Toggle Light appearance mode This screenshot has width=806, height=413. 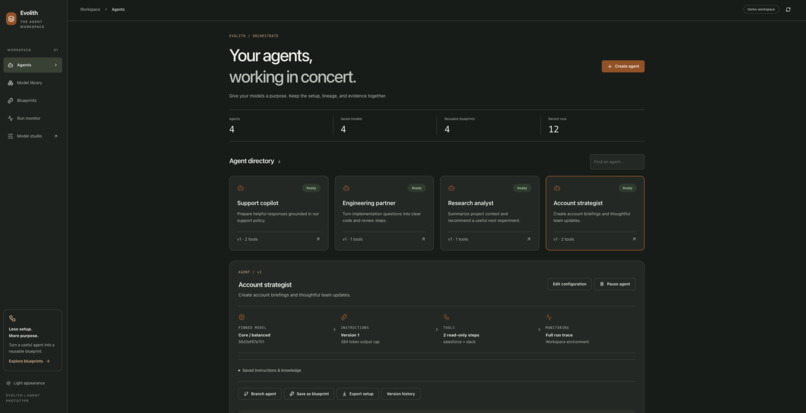(x=26, y=383)
